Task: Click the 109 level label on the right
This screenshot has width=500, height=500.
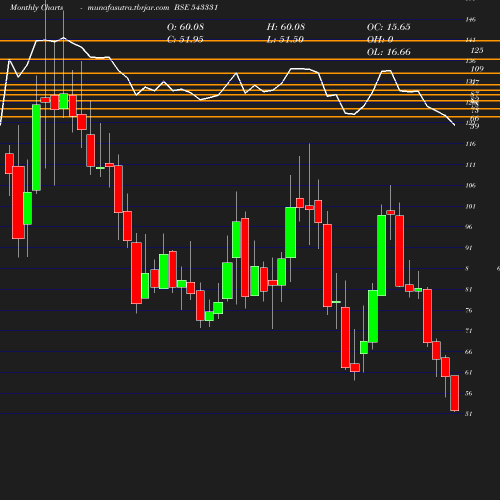Action: point(477,69)
